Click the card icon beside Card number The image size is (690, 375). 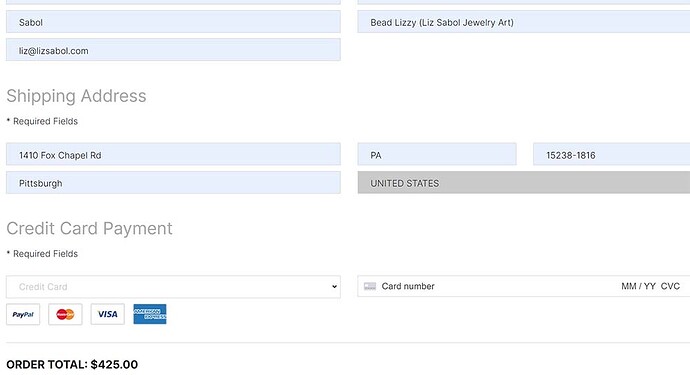coord(370,287)
